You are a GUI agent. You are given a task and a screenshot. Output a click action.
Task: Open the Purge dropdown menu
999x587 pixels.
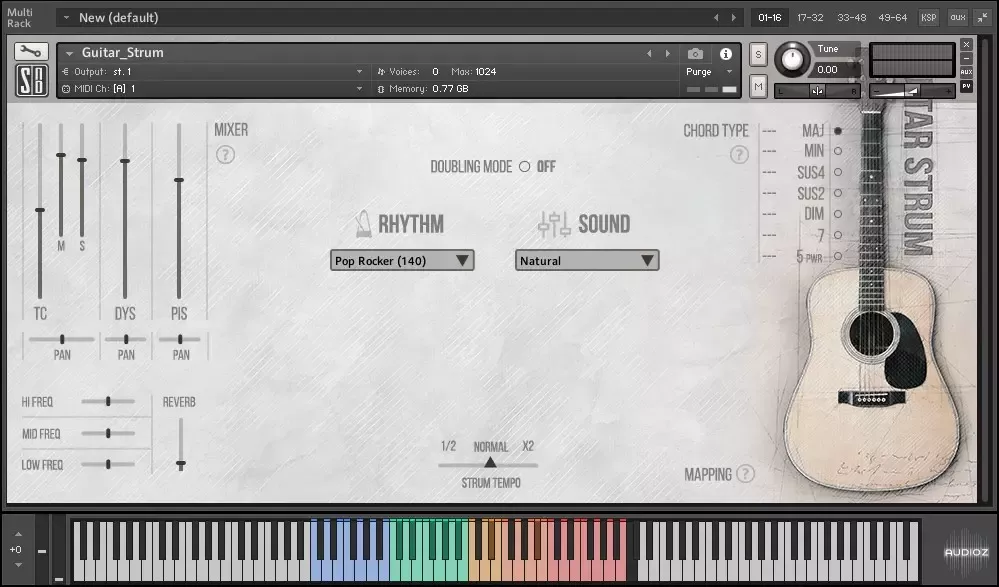tap(709, 72)
